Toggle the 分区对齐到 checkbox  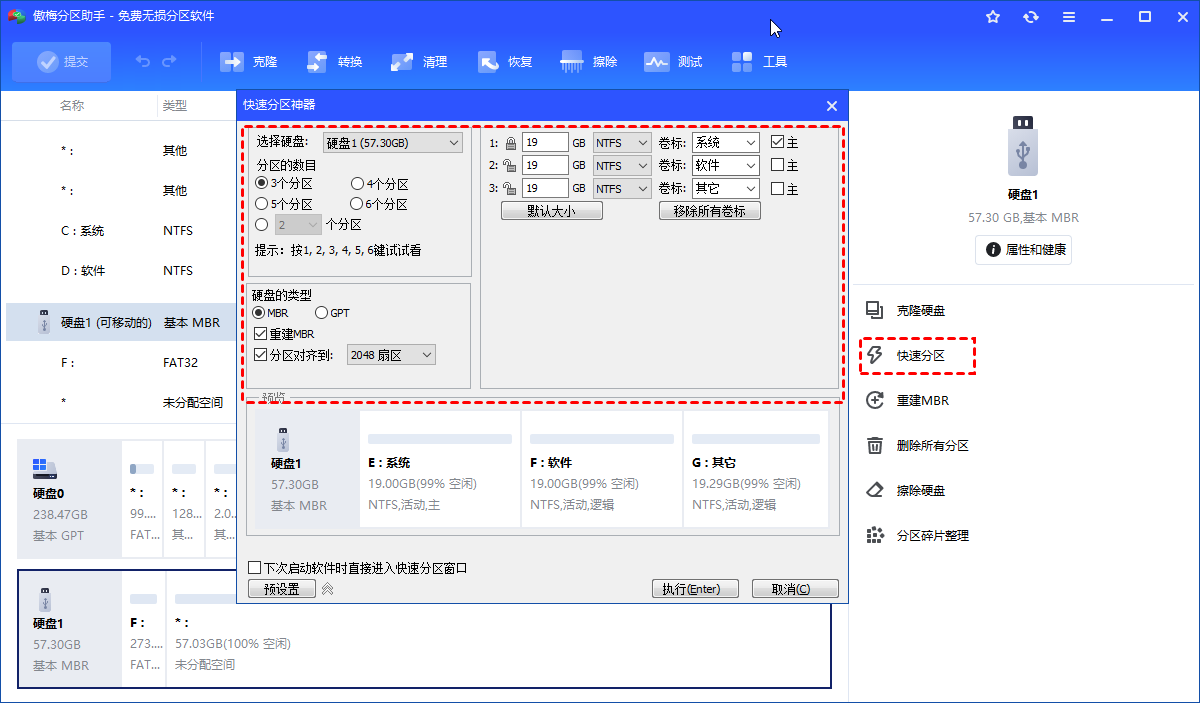[x=261, y=355]
